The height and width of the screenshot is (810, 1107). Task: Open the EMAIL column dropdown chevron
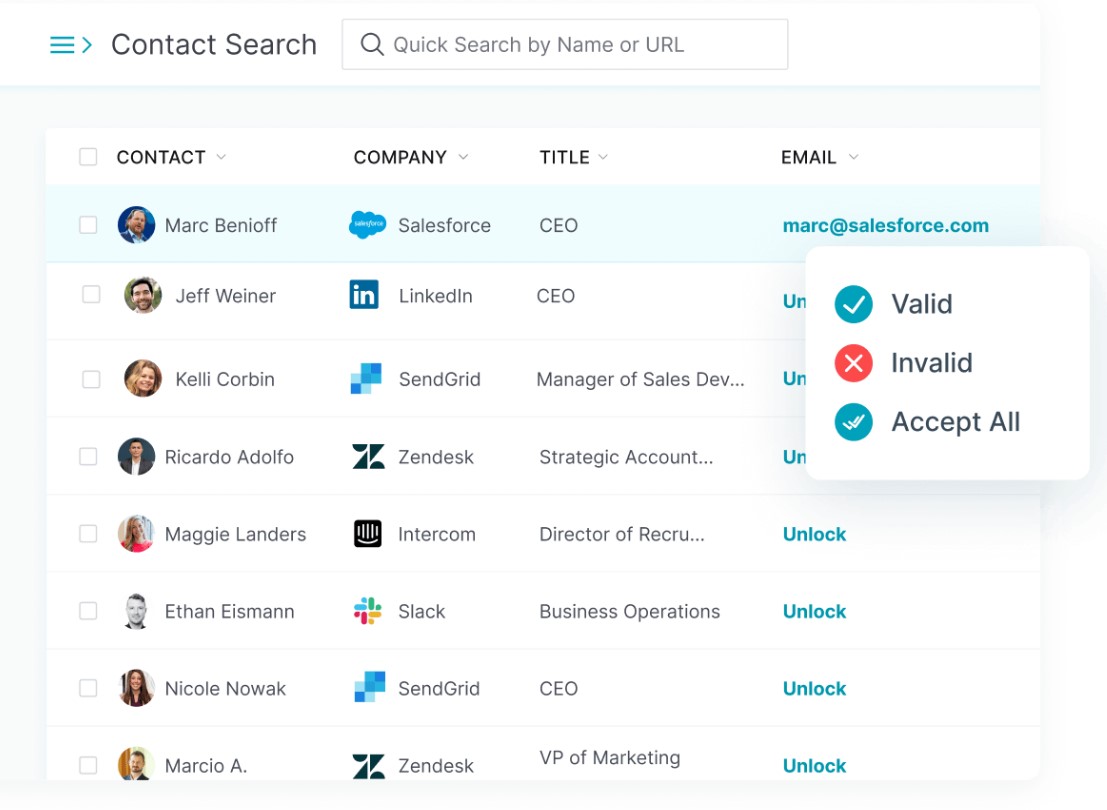coord(854,157)
